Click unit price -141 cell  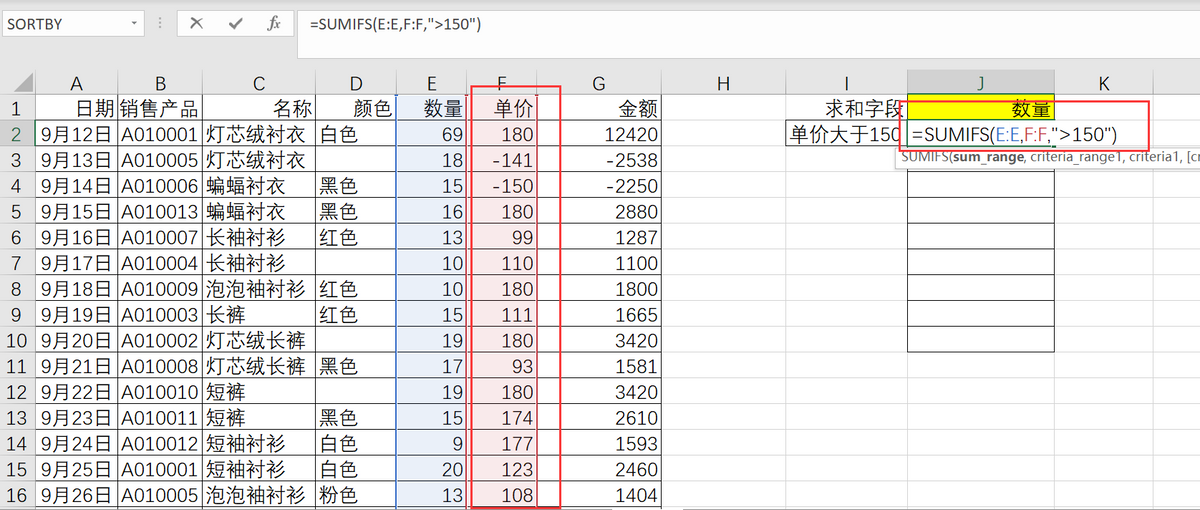502,160
